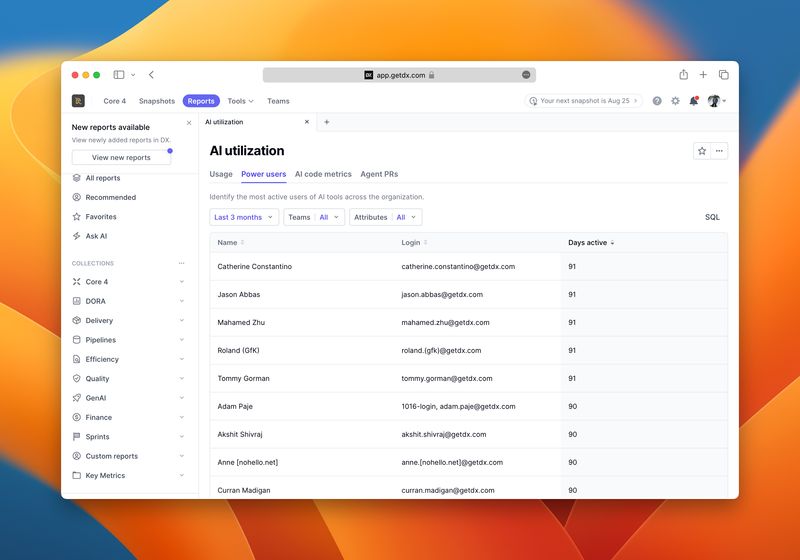Click the star icon to favorite report

click(702, 151)
